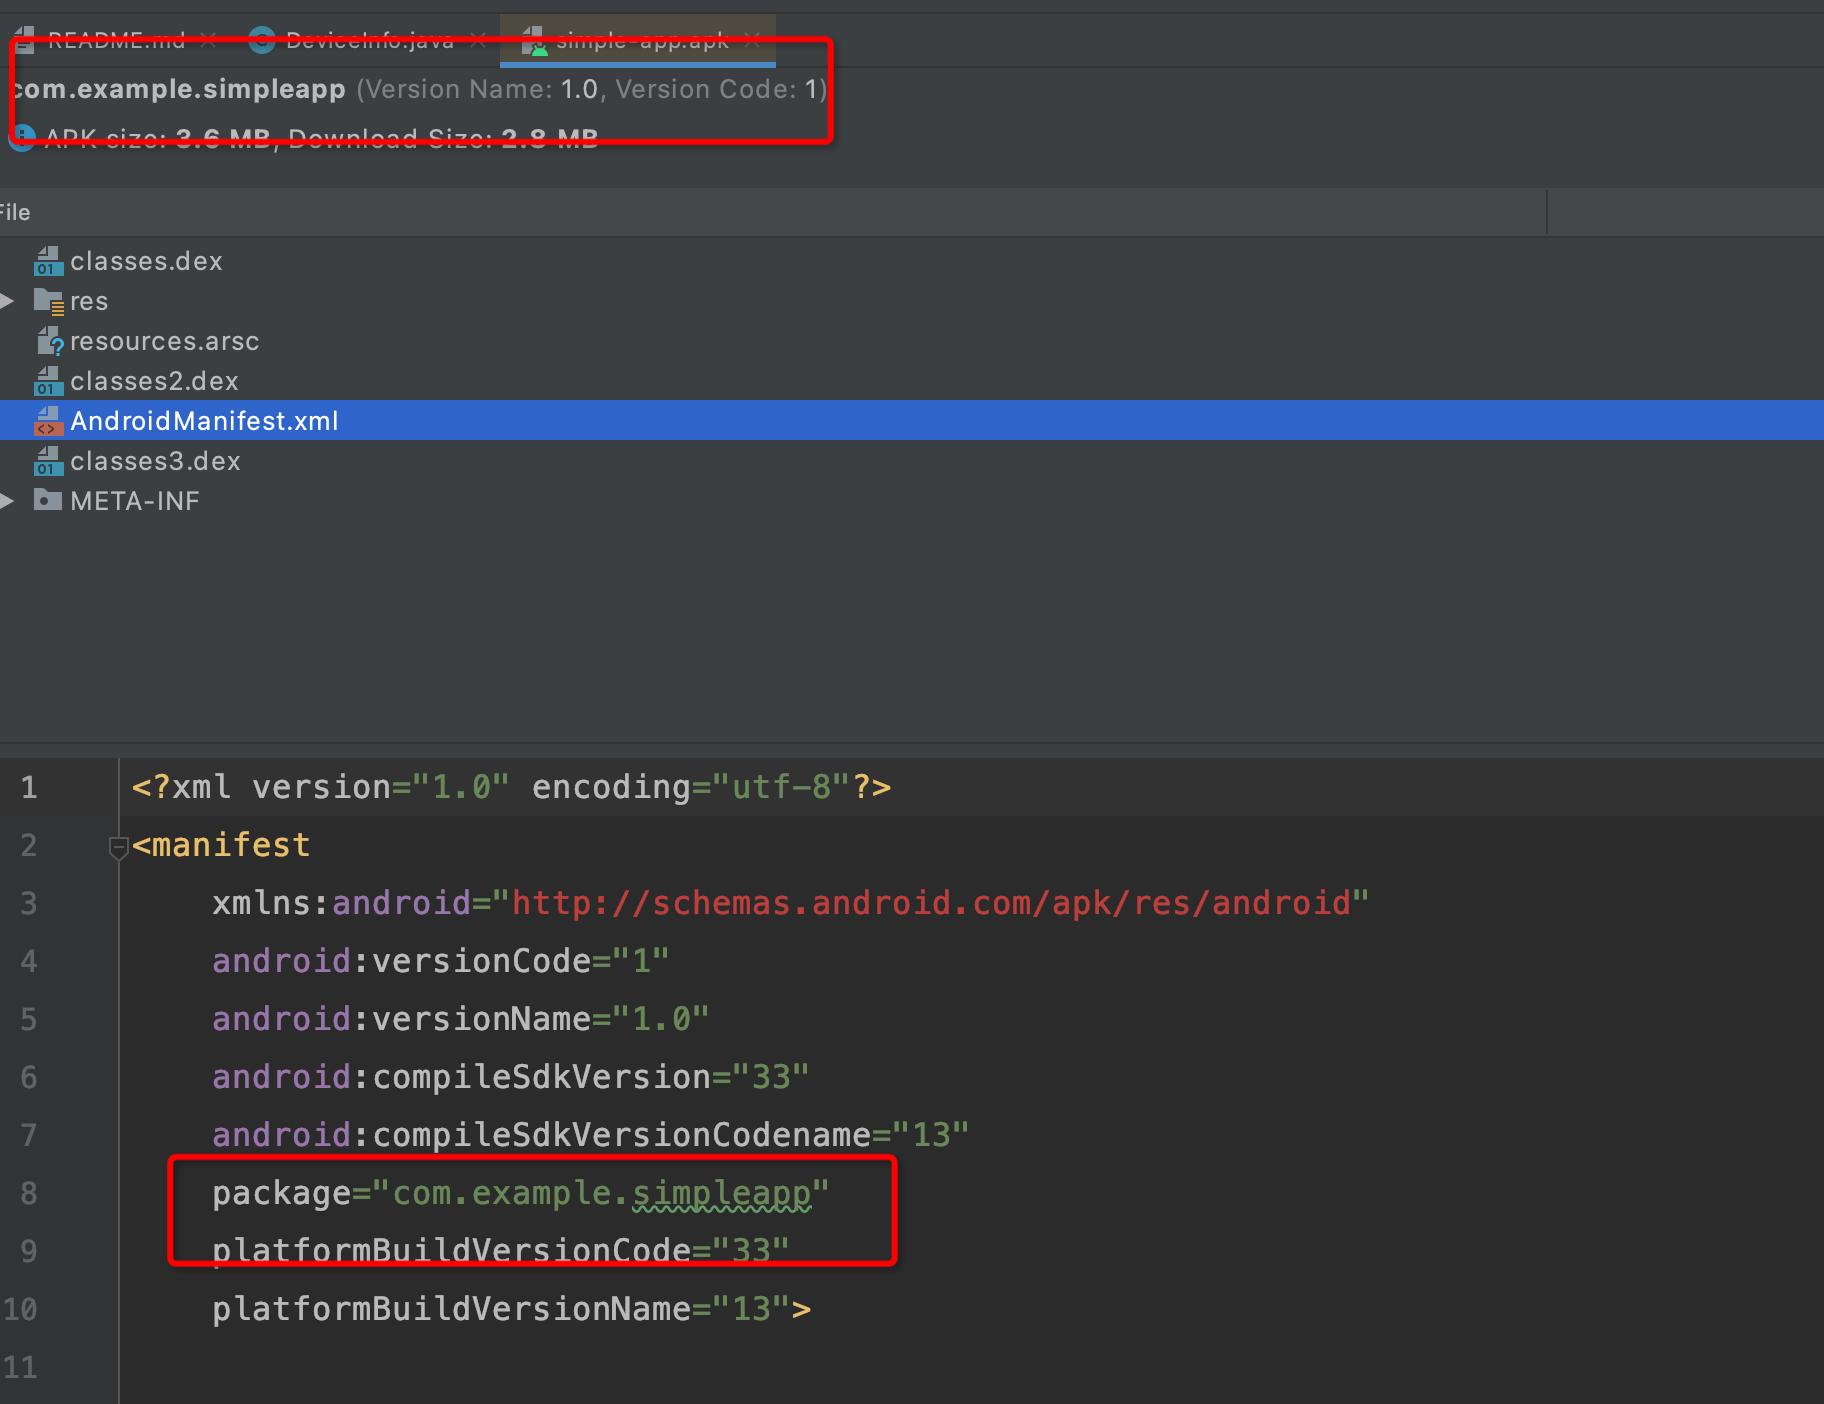Click the manifest opening tag text
This screenshot has width=1824, height=1404.
click(221, 845)
